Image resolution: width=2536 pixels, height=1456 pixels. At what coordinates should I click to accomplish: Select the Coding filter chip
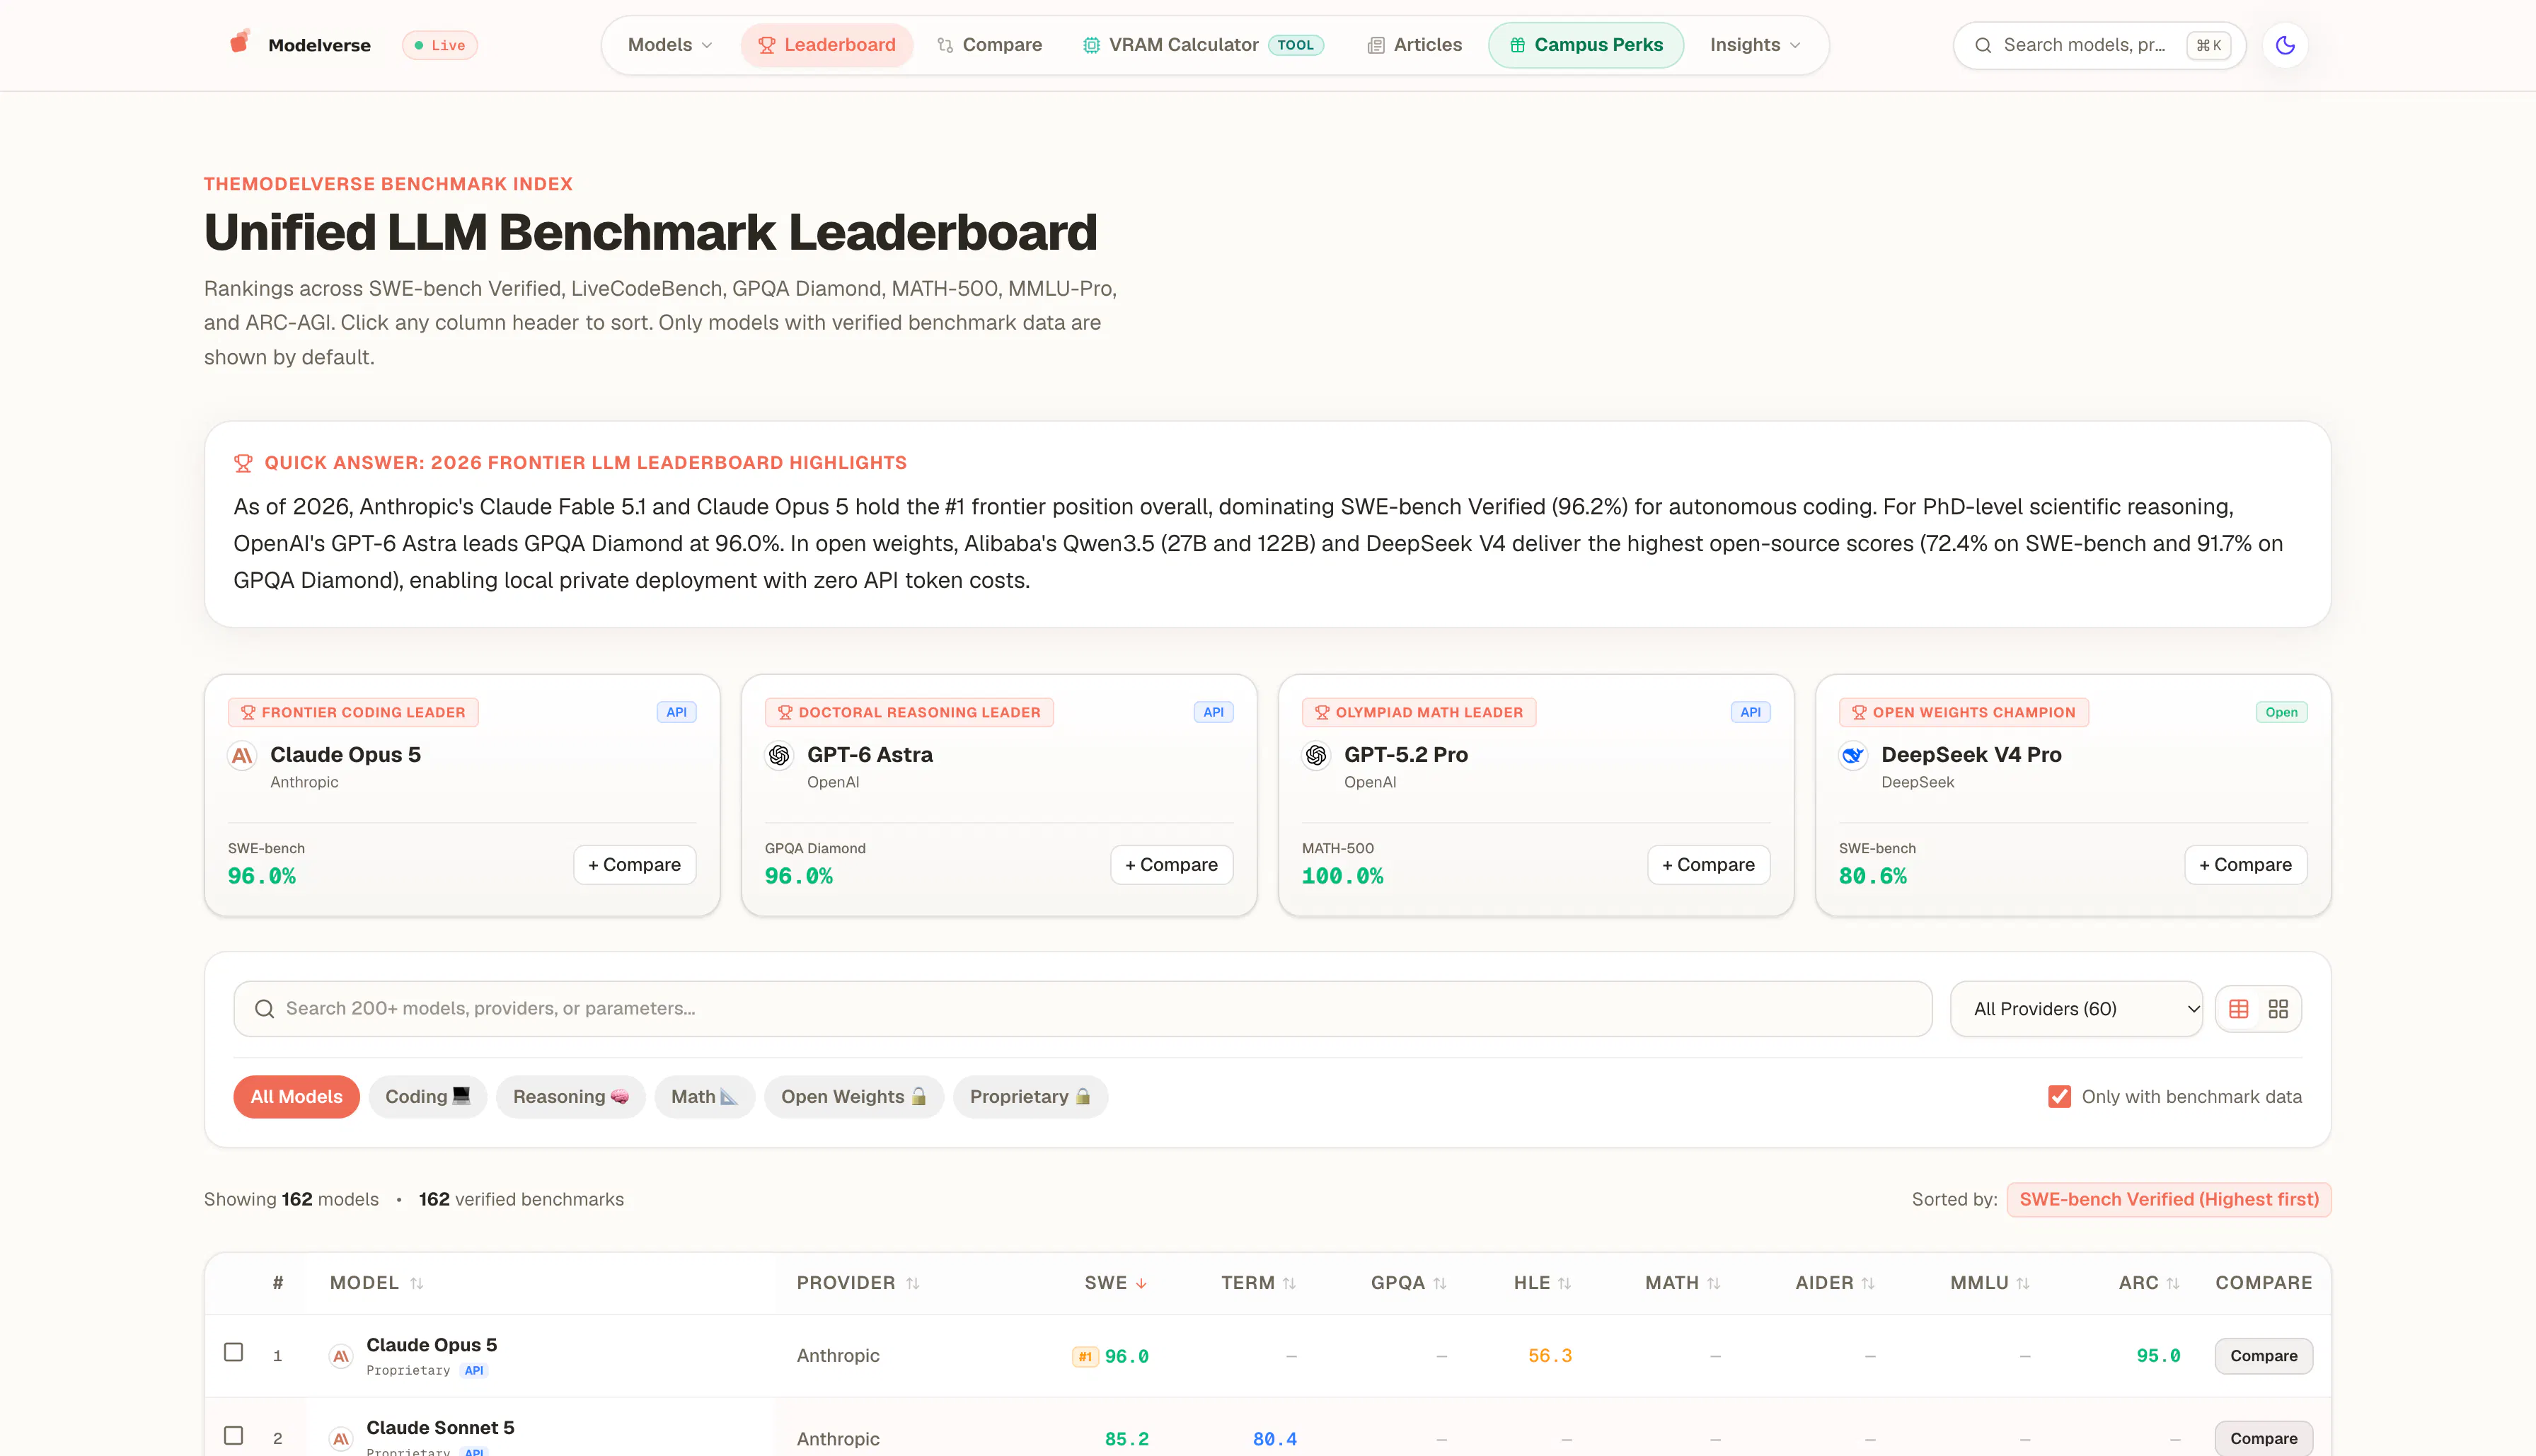coord(427,1097)
